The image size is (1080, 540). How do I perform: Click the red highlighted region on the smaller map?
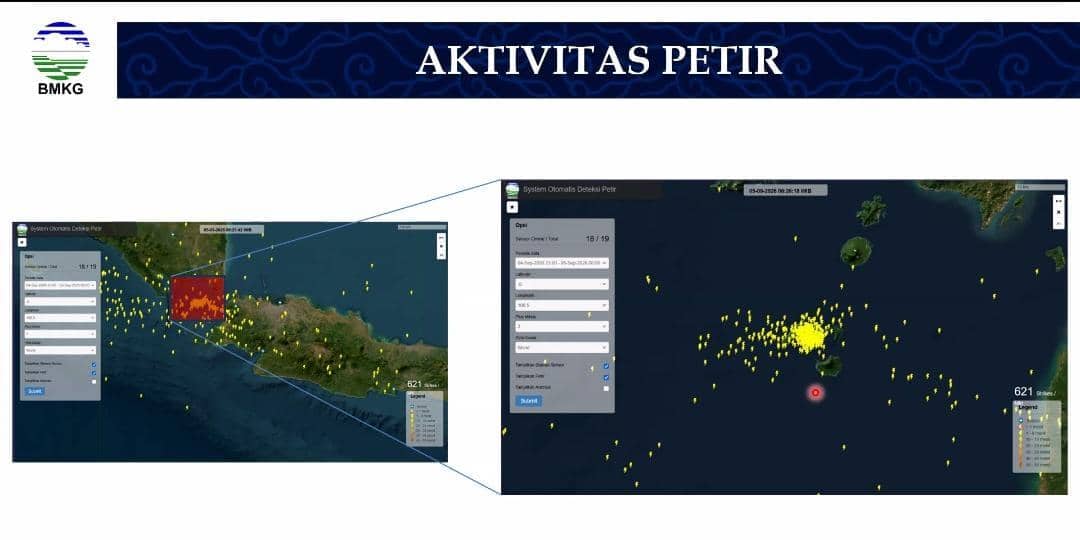(198, 298)
